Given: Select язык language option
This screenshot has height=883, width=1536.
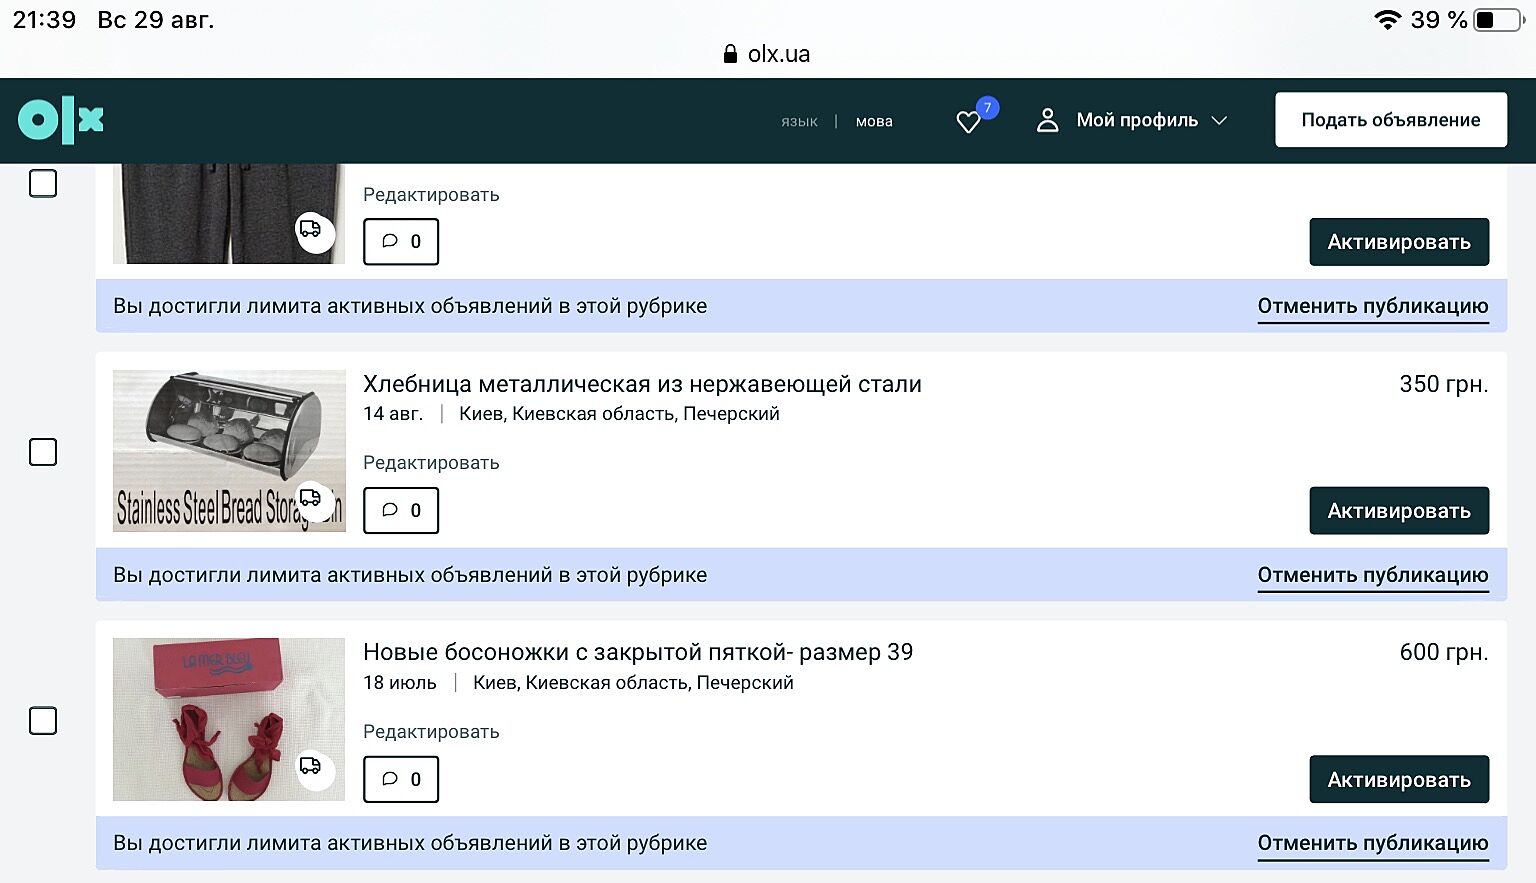Looking at the screenshot, I should click(799, 121).
